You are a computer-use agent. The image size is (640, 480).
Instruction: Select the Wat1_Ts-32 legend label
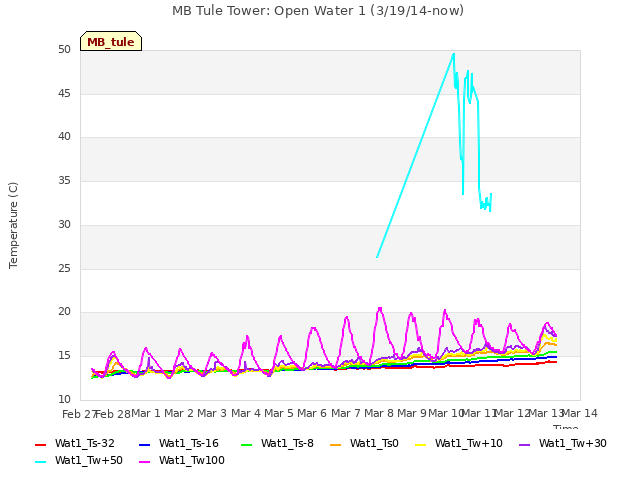84,443
